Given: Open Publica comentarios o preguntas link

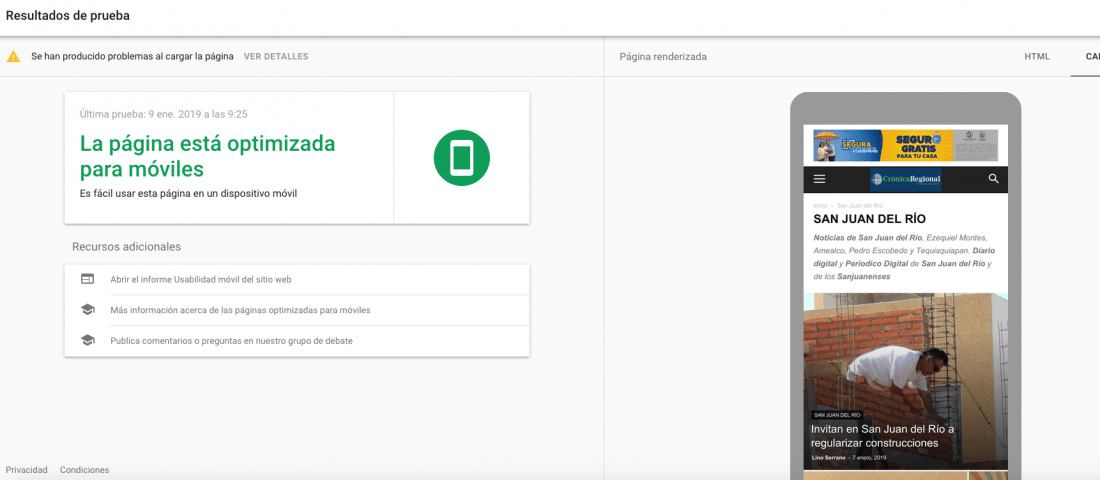Looking at the screenshot, I should click(x=232, y=340).
